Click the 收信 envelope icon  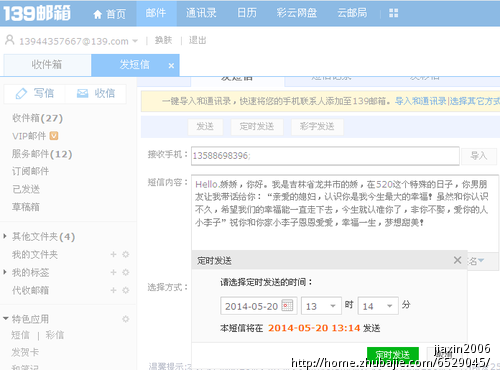[82, 93]
